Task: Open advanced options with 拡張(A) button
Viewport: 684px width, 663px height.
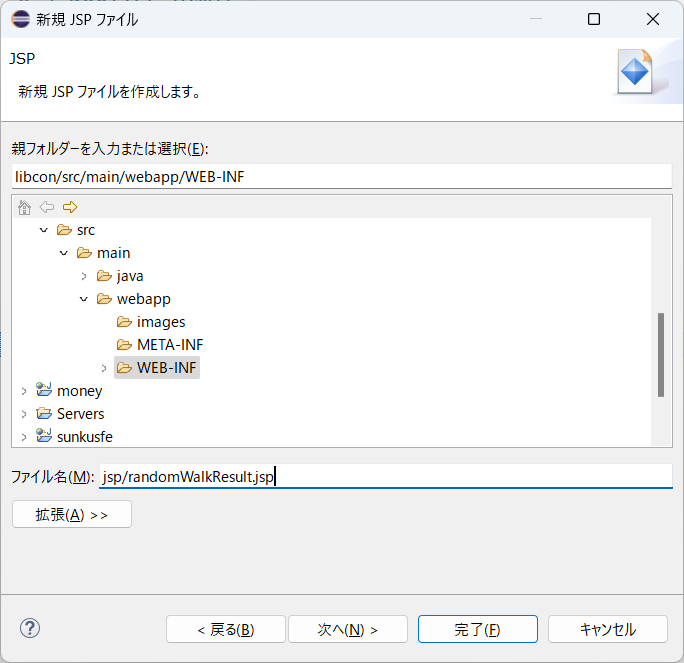Action: point(72,514)
